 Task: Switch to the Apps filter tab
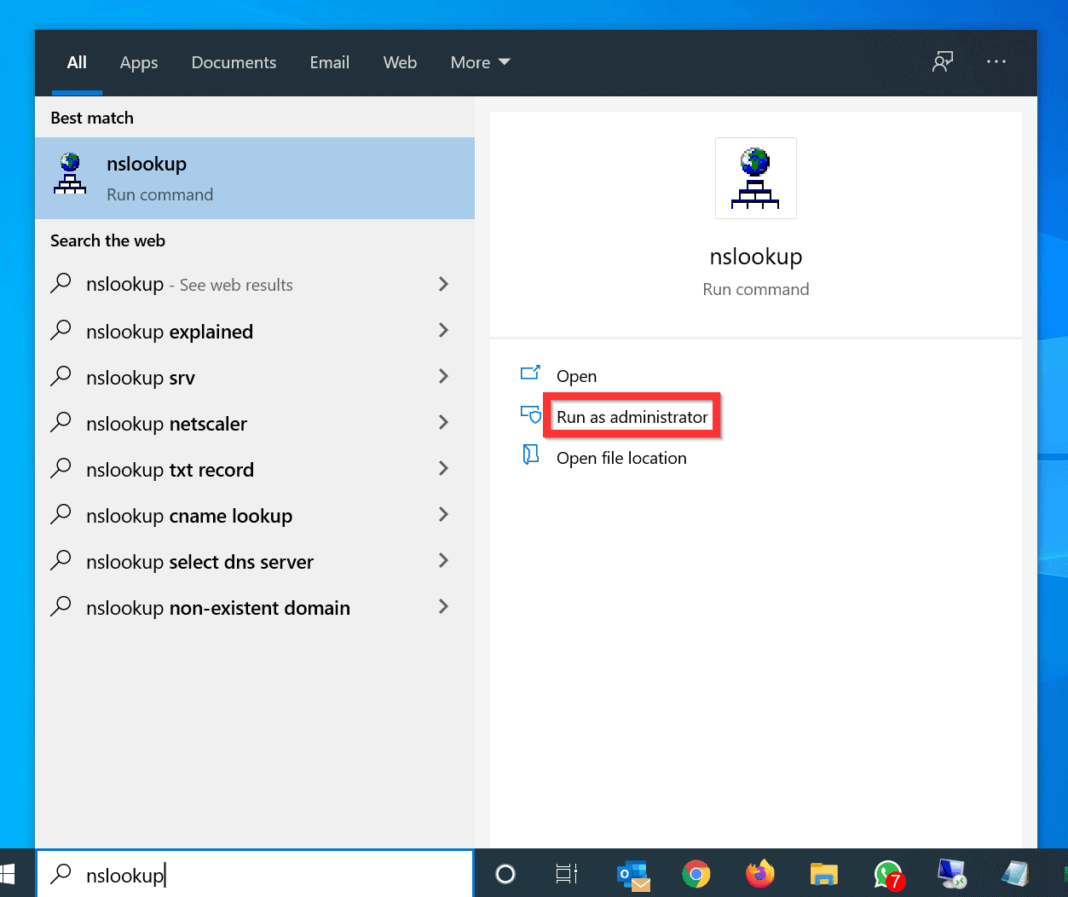(138, 62)
